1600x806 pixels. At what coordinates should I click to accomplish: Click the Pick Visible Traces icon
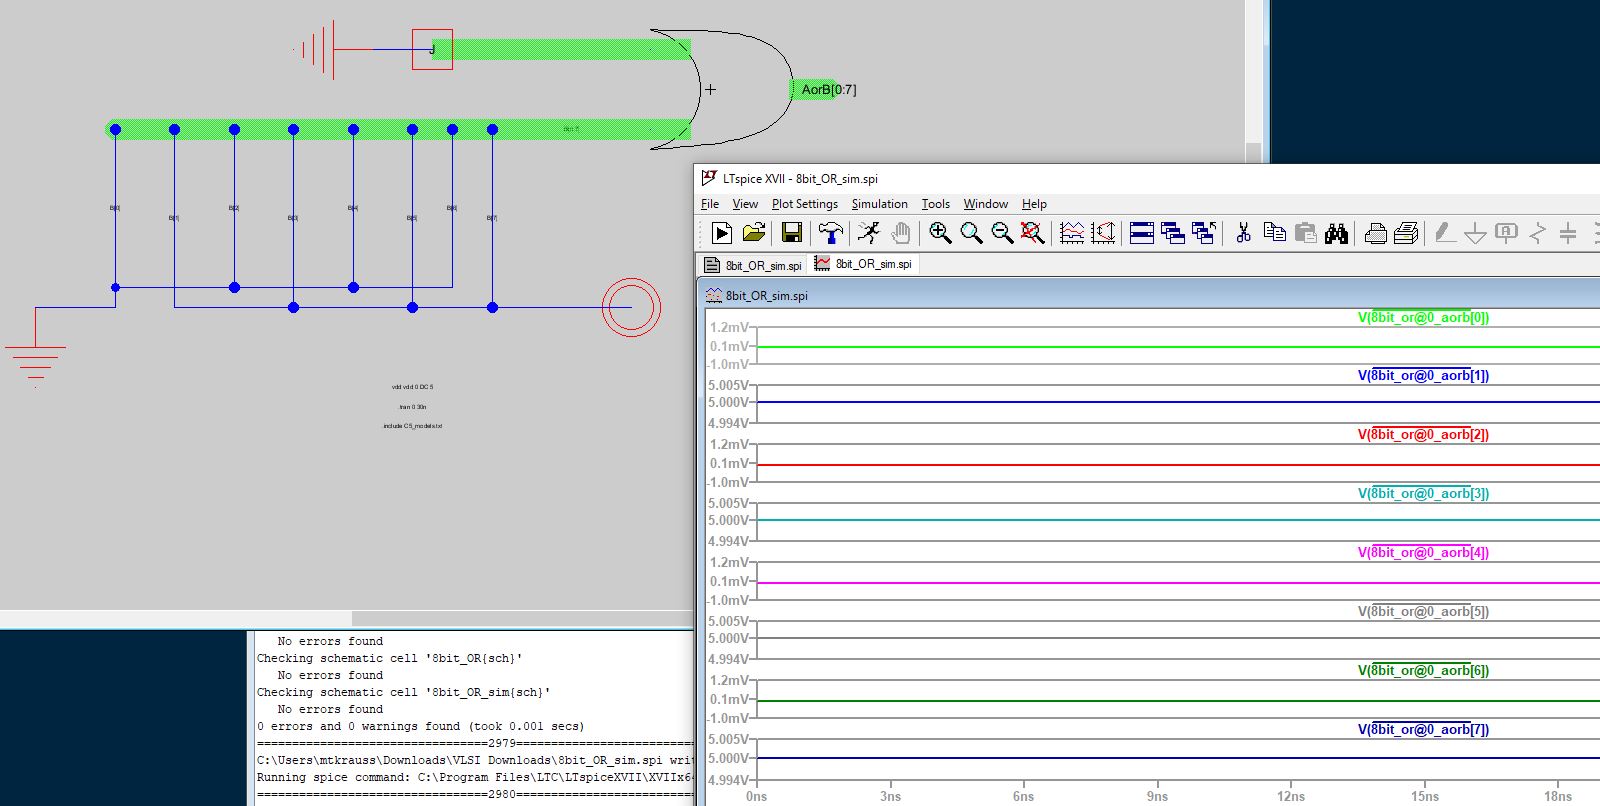1071,233
